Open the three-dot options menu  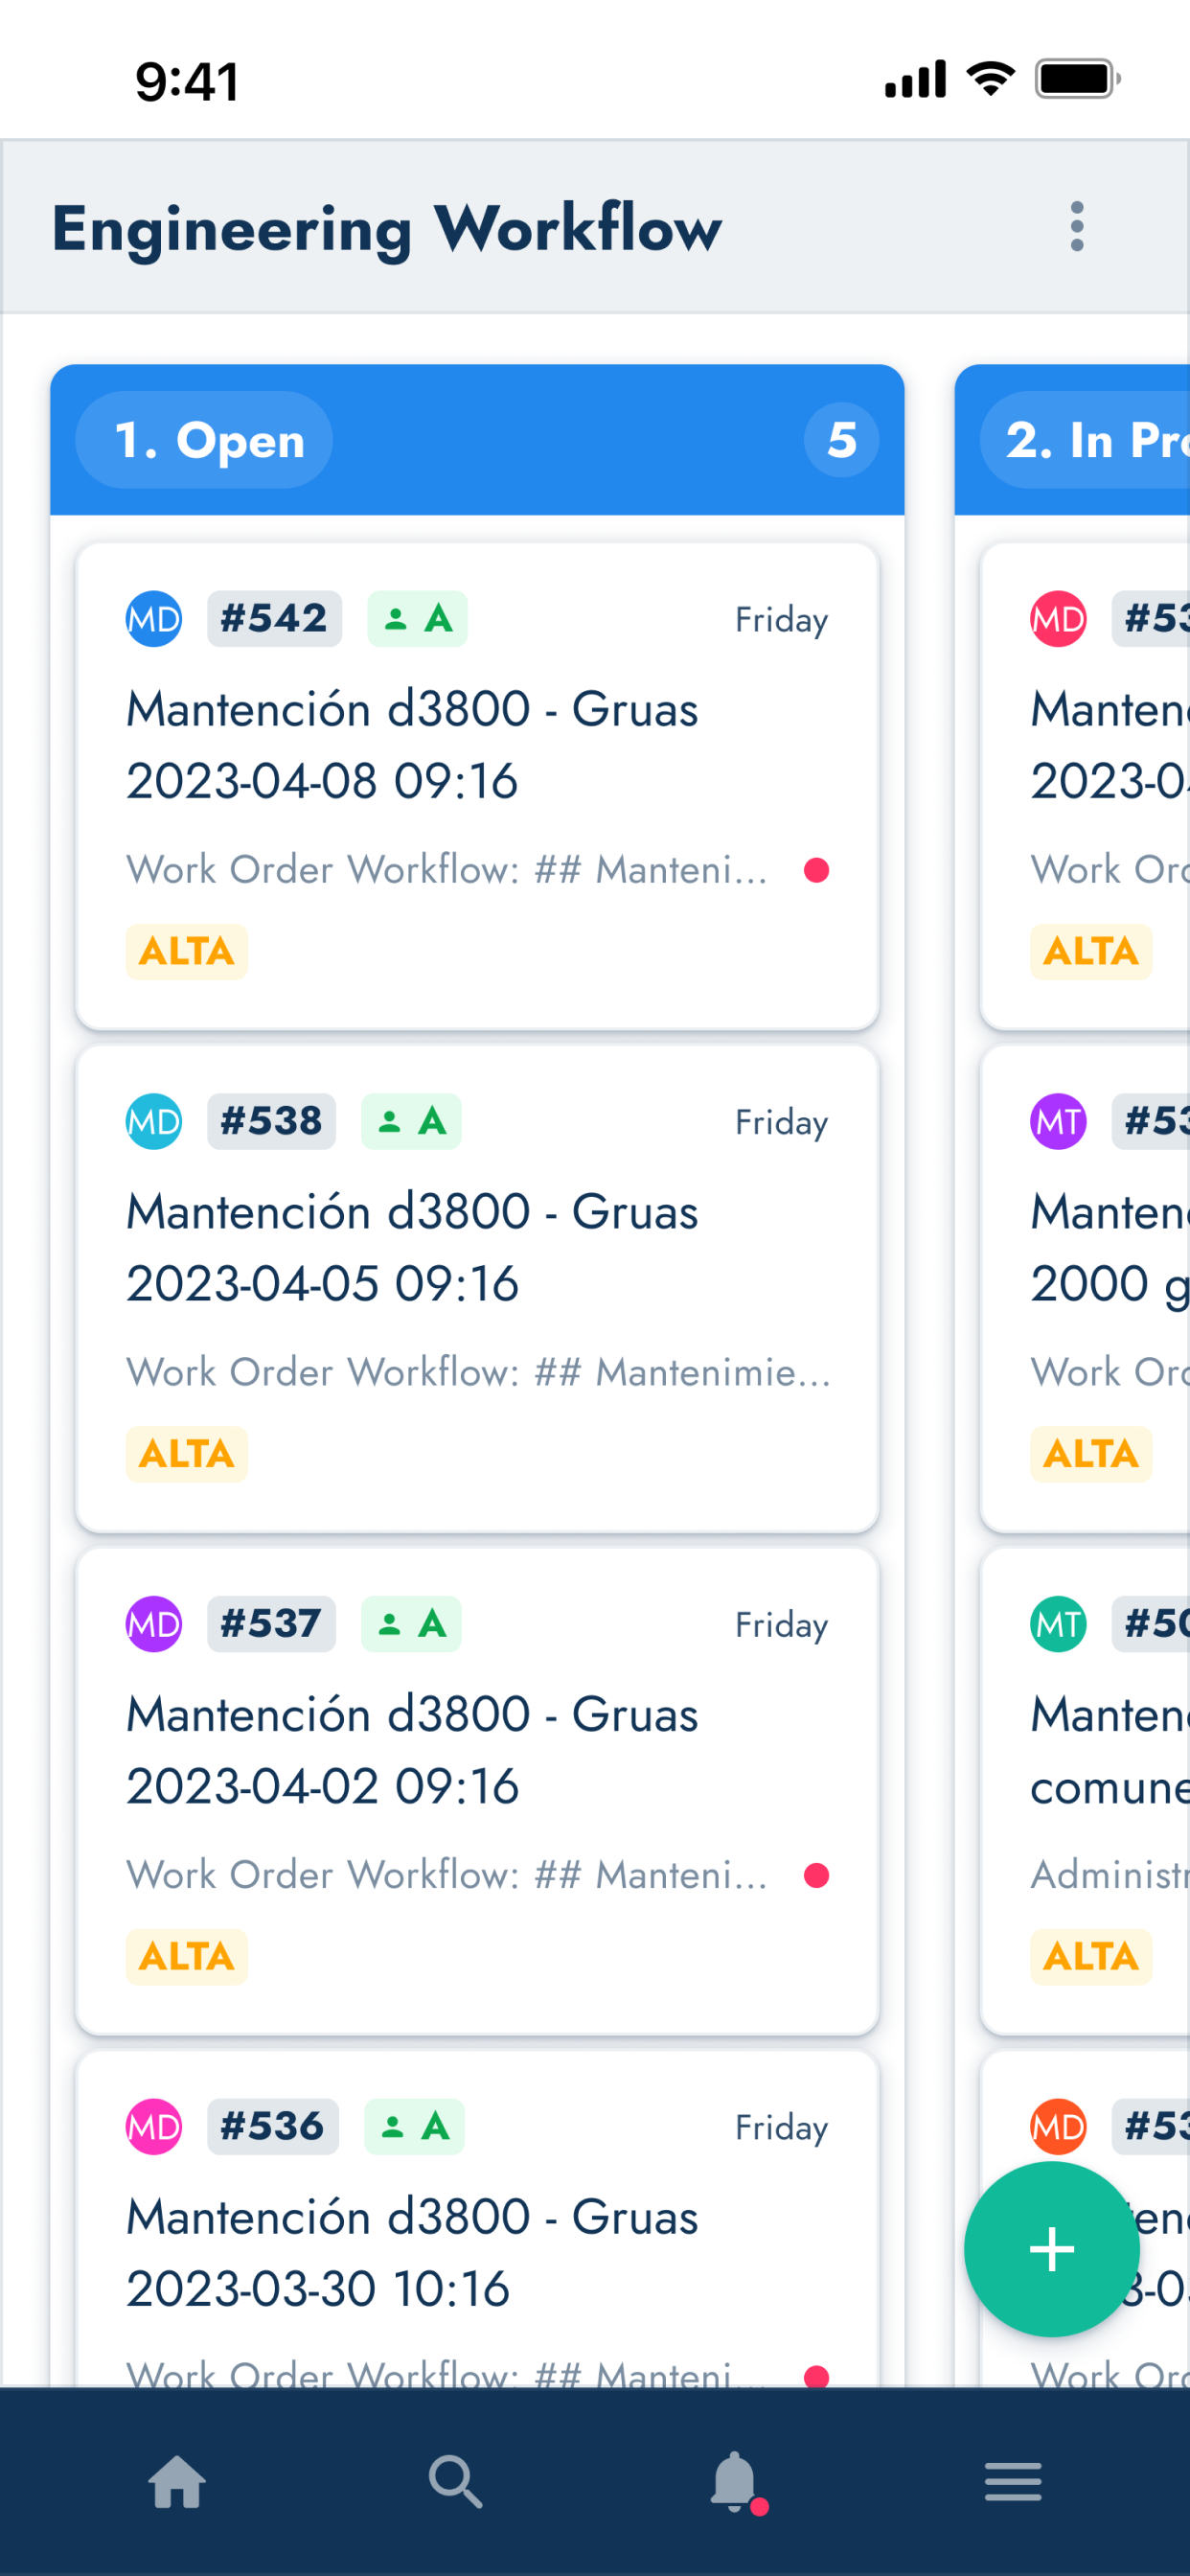pos(1076,226)
